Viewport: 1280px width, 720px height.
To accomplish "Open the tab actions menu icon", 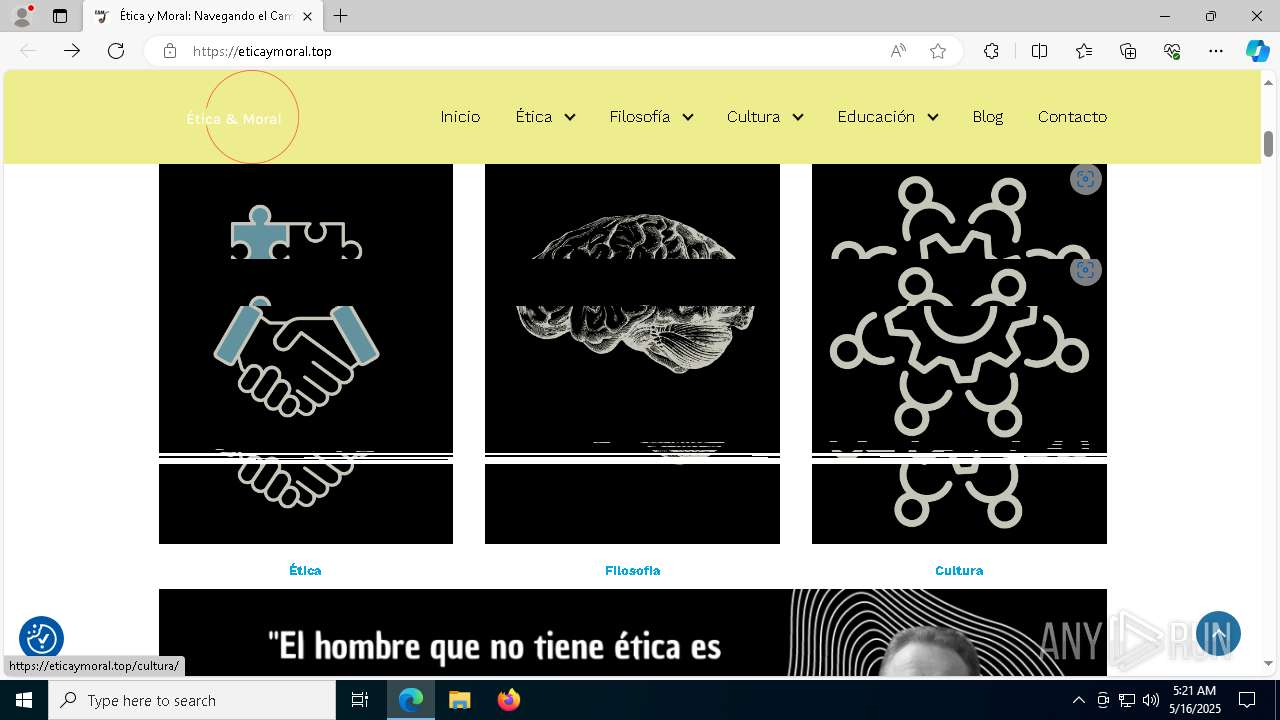I will click(60, 16).
